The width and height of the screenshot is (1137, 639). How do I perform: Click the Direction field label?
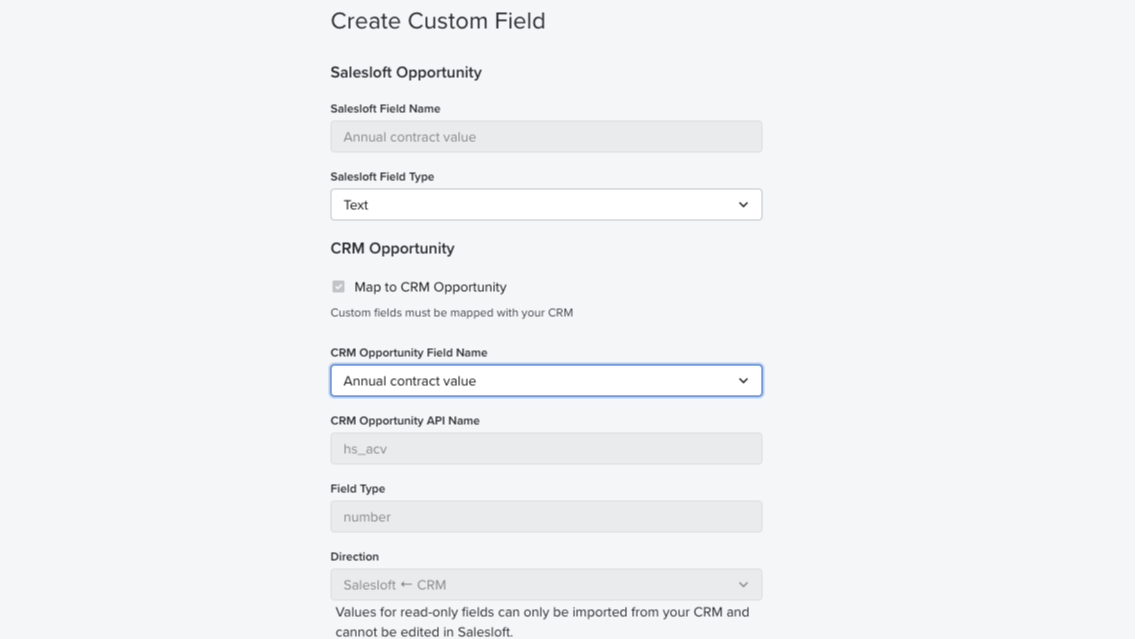point(355,557)
